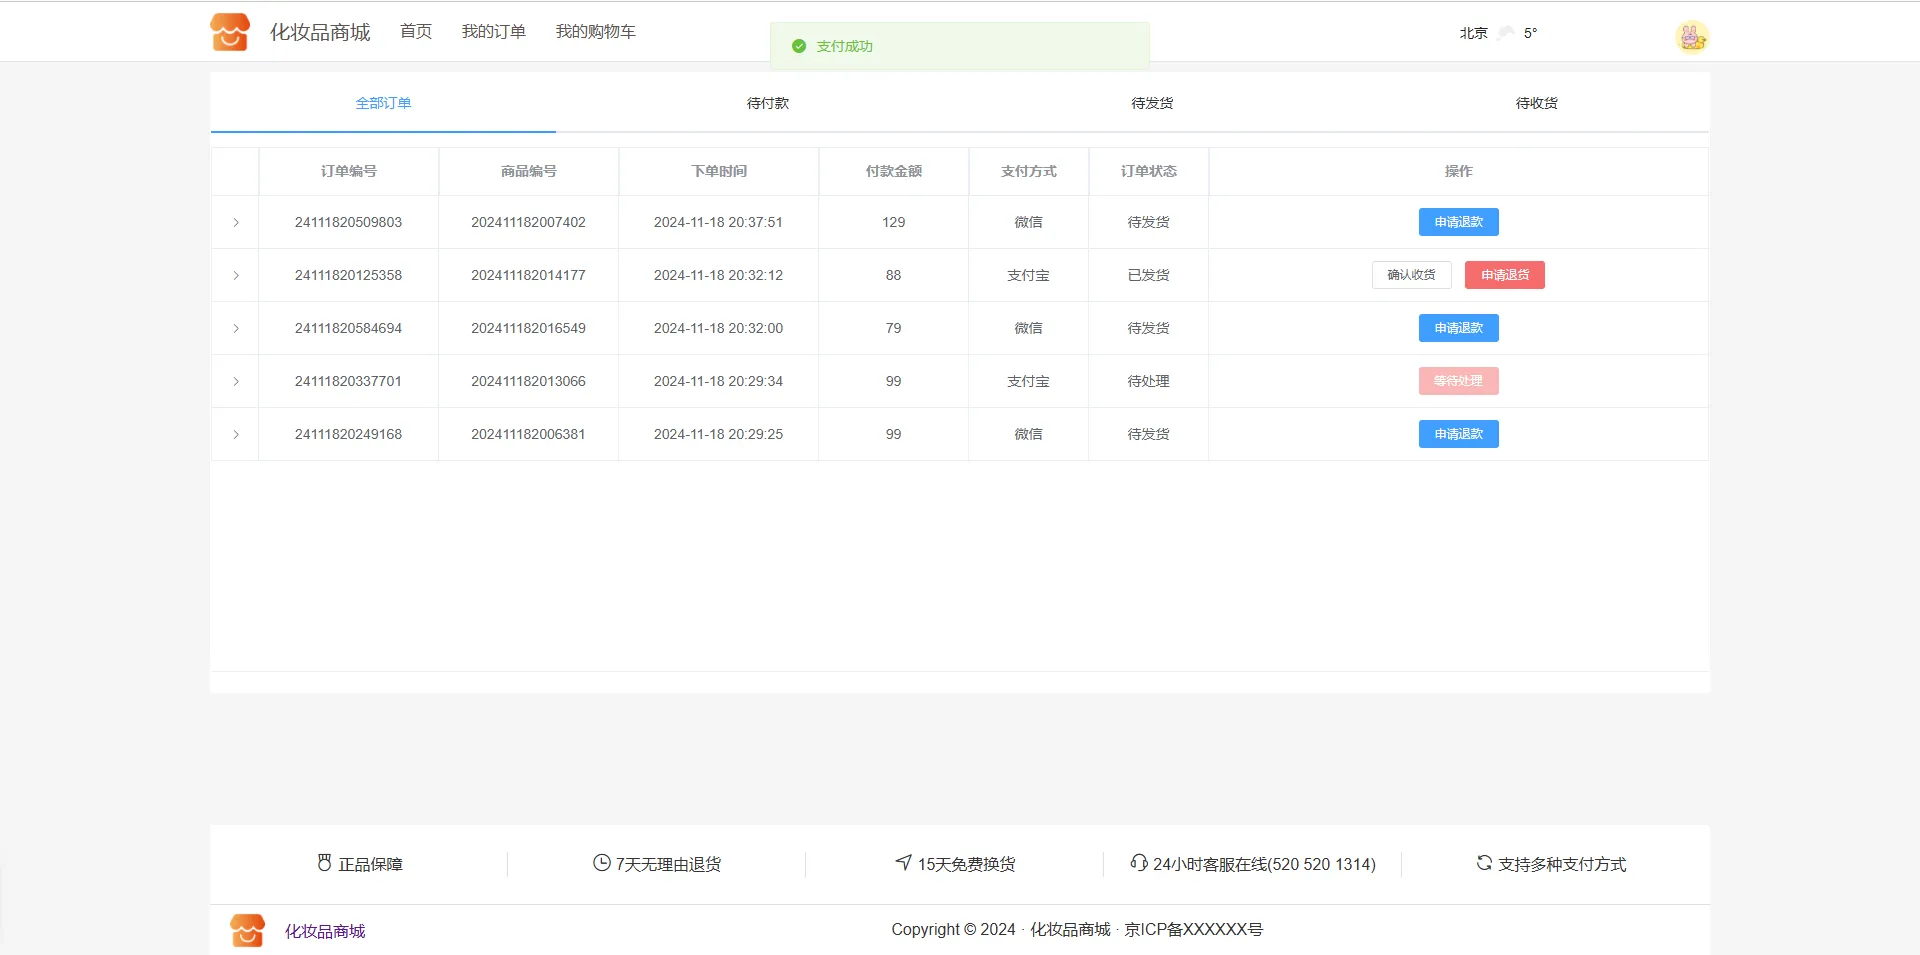This screenshot has height=955, width=1920.
Task: Expand row for order 24111820249168
Action: coord(236,434)
